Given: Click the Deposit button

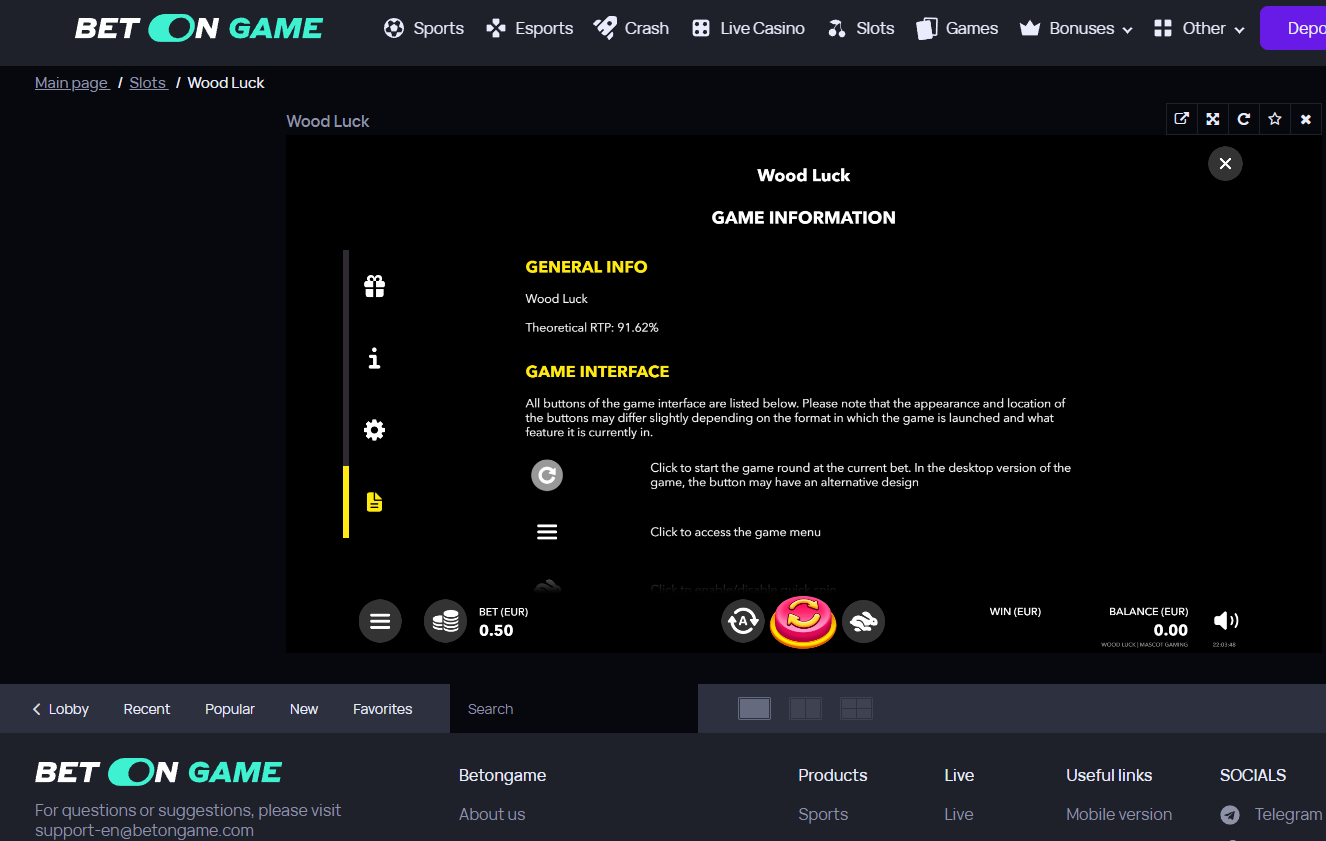Looking at the screenshot, I should (1293, 28).
